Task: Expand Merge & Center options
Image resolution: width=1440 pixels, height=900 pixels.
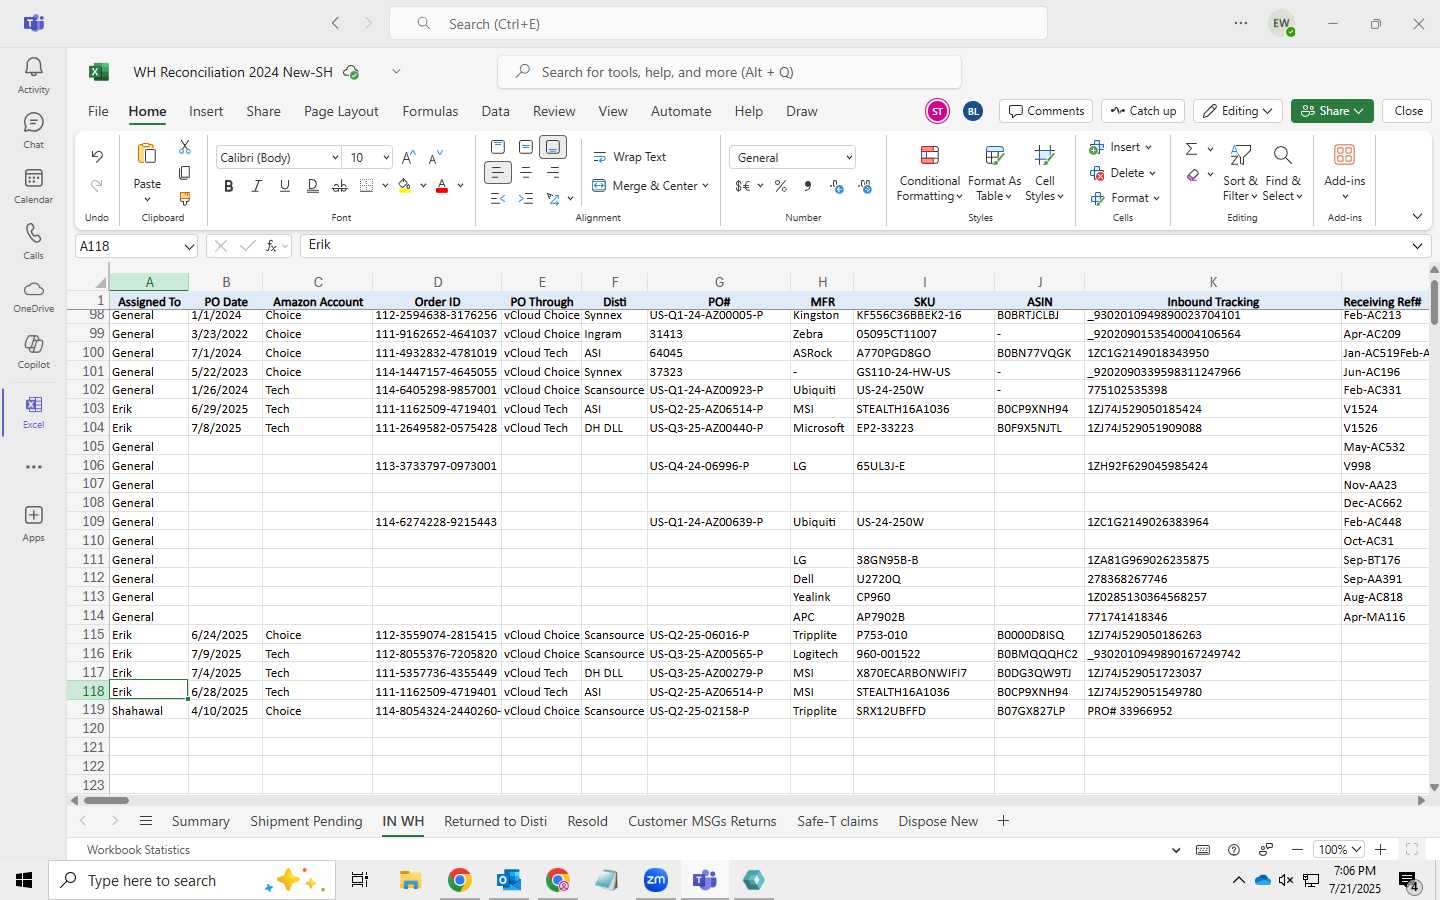Action: [705, 186]
